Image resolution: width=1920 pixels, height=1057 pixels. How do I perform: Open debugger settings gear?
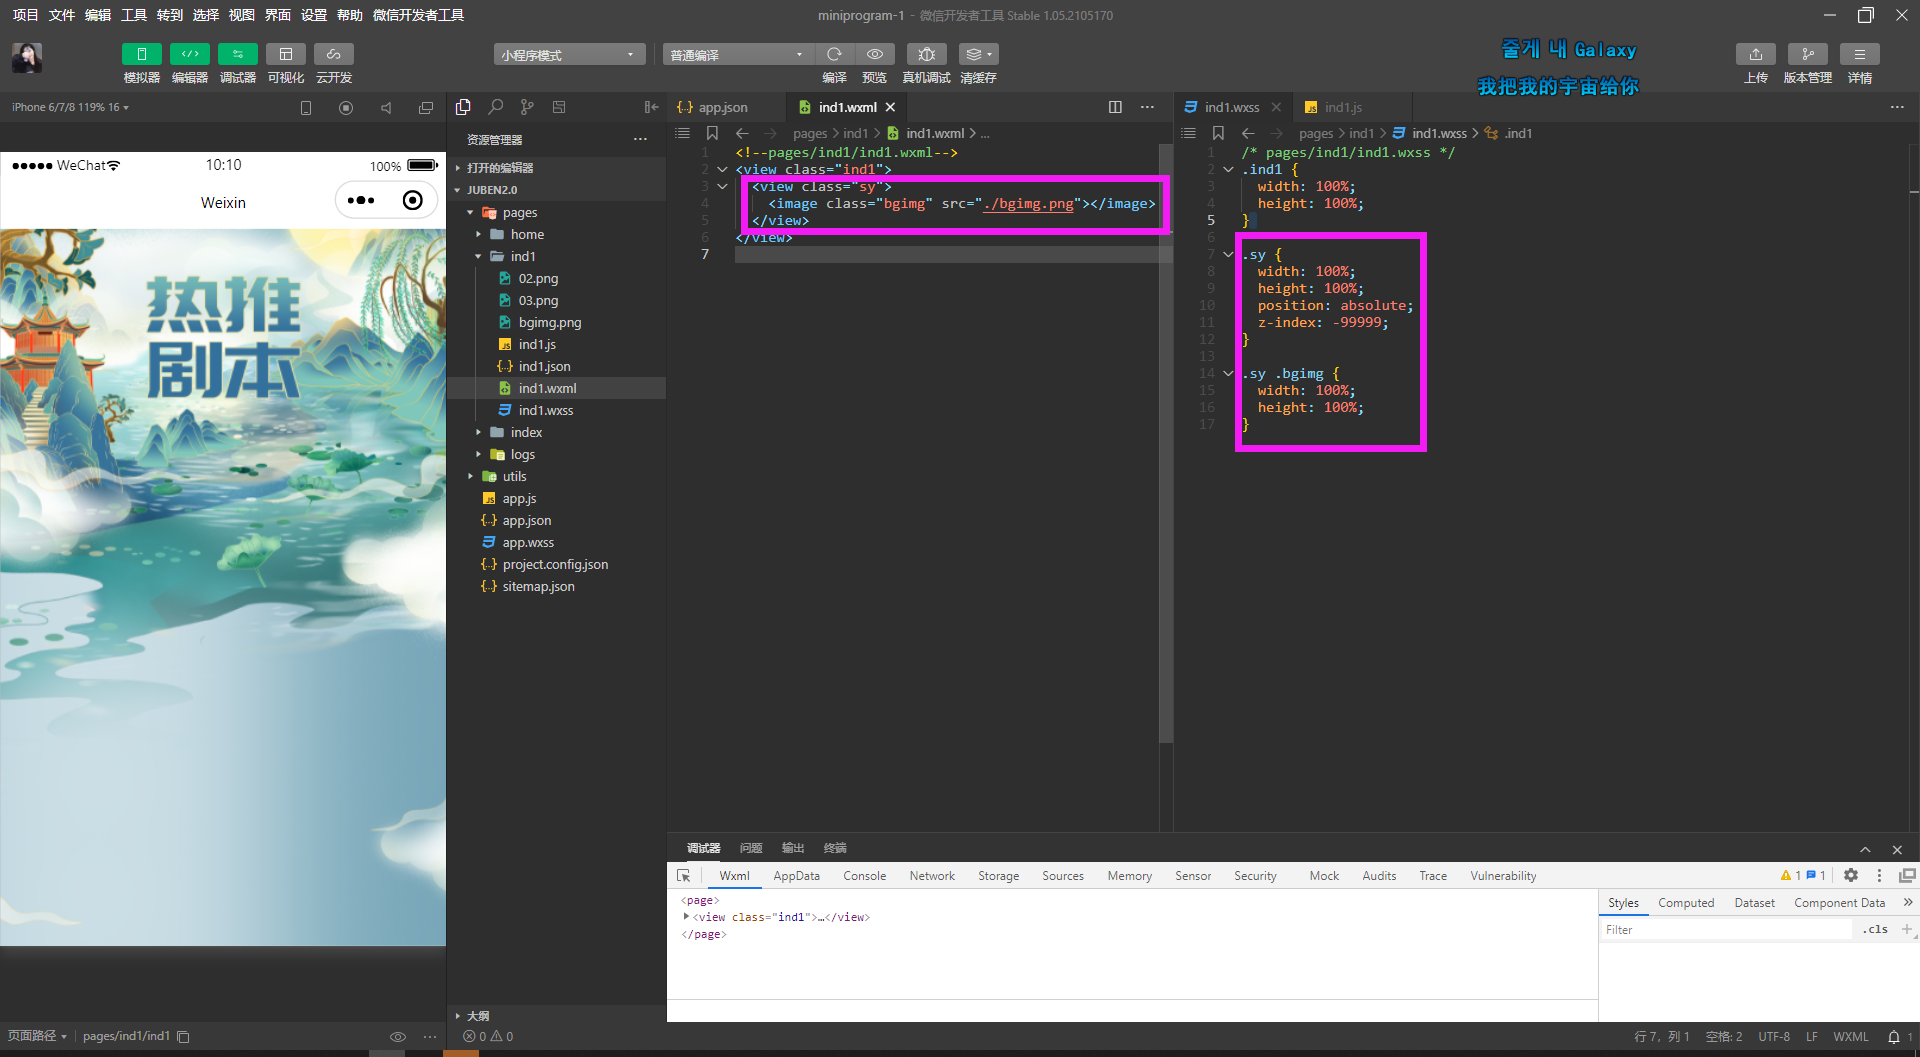tap(1851, 875)
